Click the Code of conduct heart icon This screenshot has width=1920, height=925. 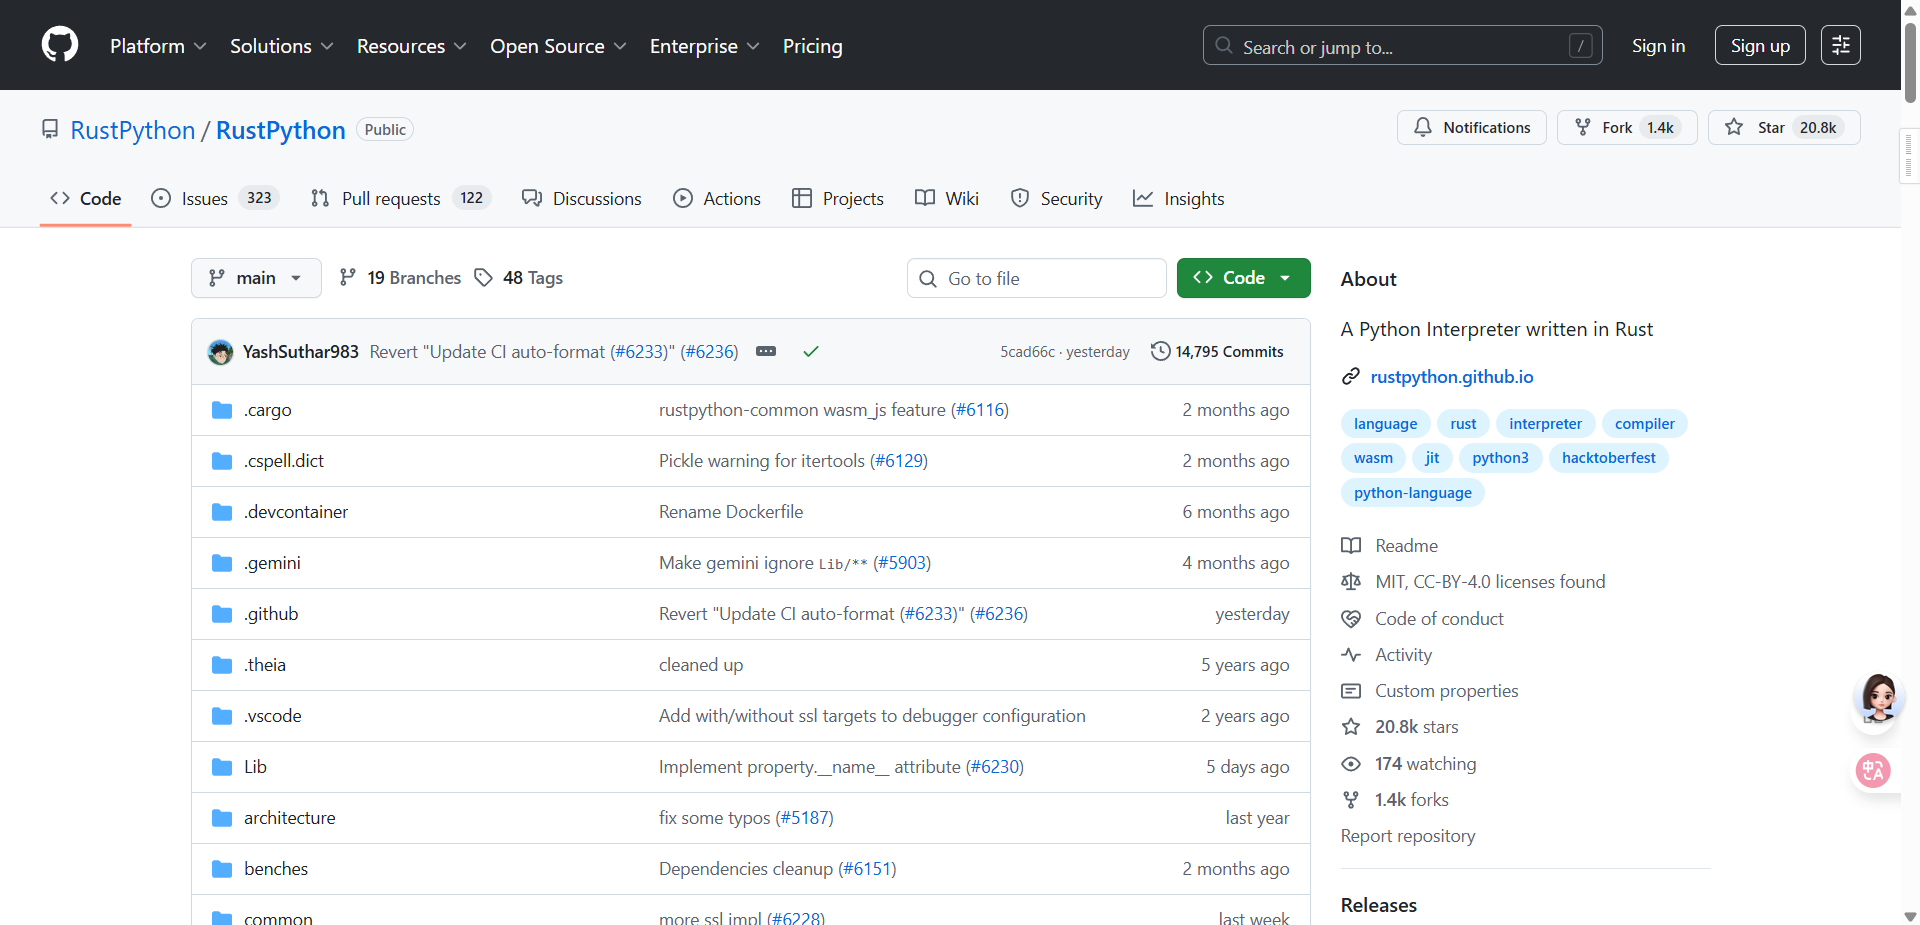coord(1351,619)
